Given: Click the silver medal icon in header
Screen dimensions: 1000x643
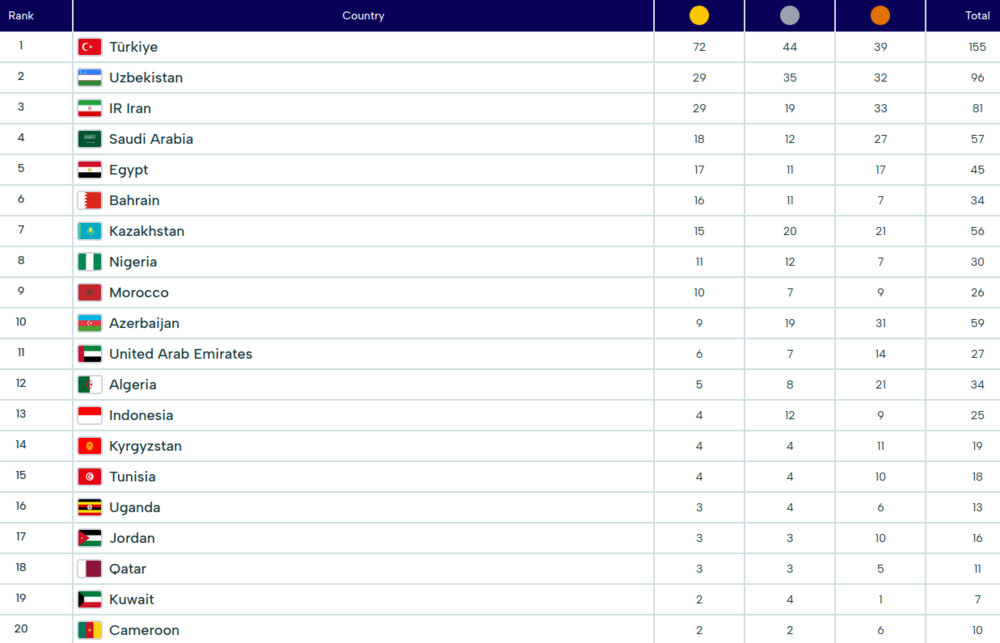Looking at the screenshot, I should pyautogui.click(x=790, y=15).
